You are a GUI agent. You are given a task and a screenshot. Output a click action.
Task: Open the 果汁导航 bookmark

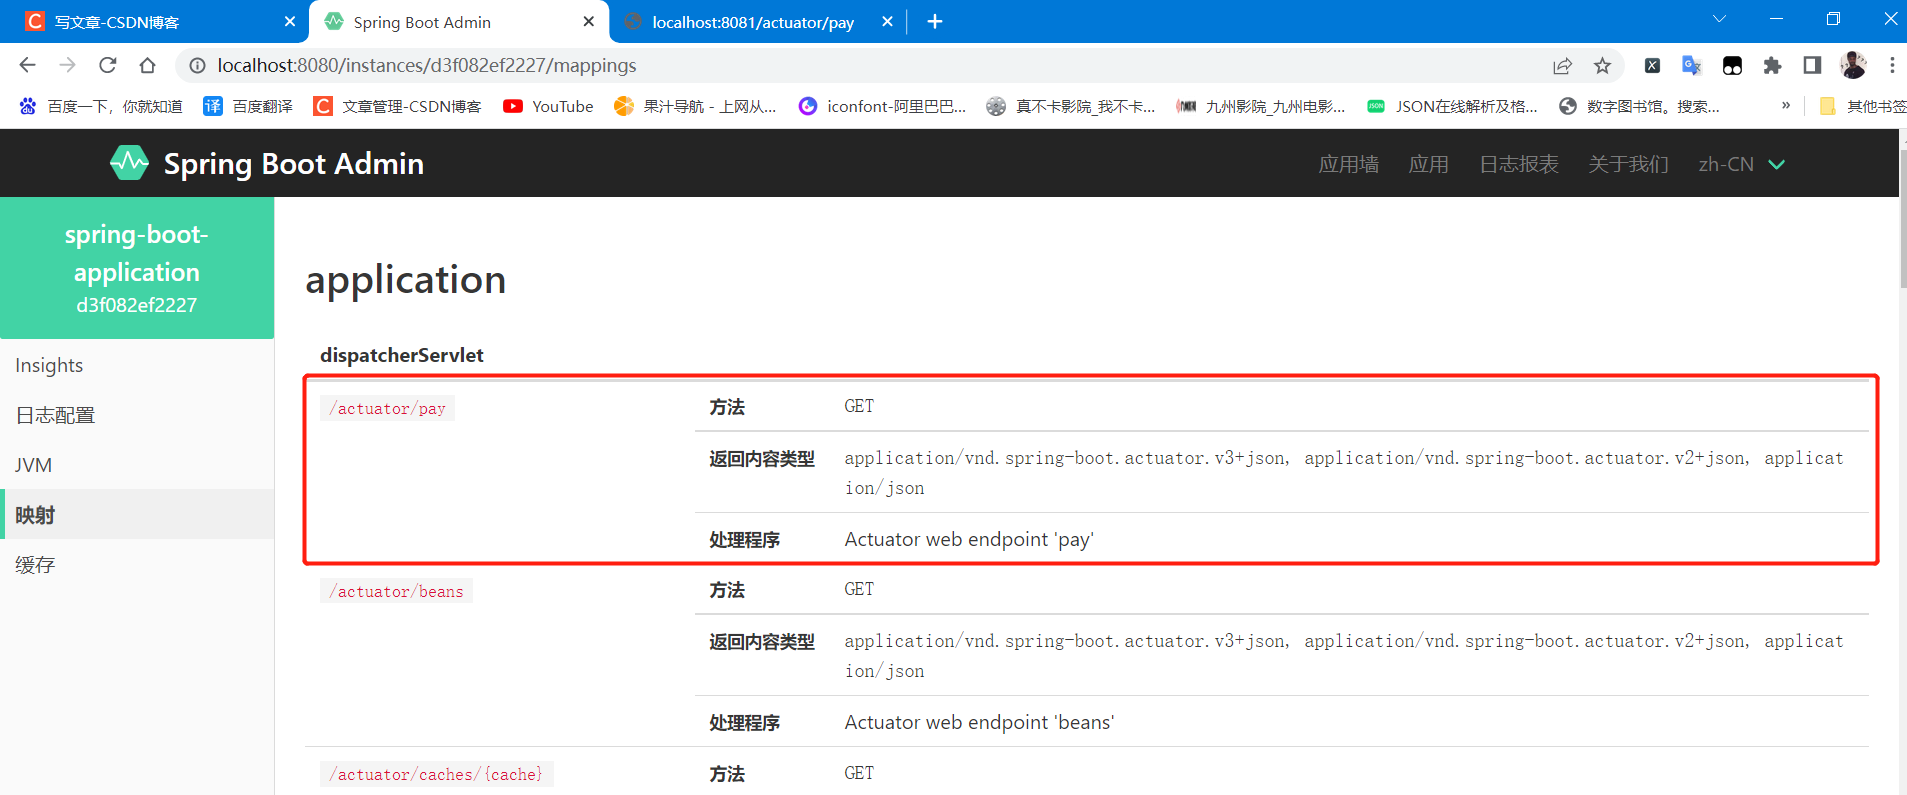(x=695, y=106)
